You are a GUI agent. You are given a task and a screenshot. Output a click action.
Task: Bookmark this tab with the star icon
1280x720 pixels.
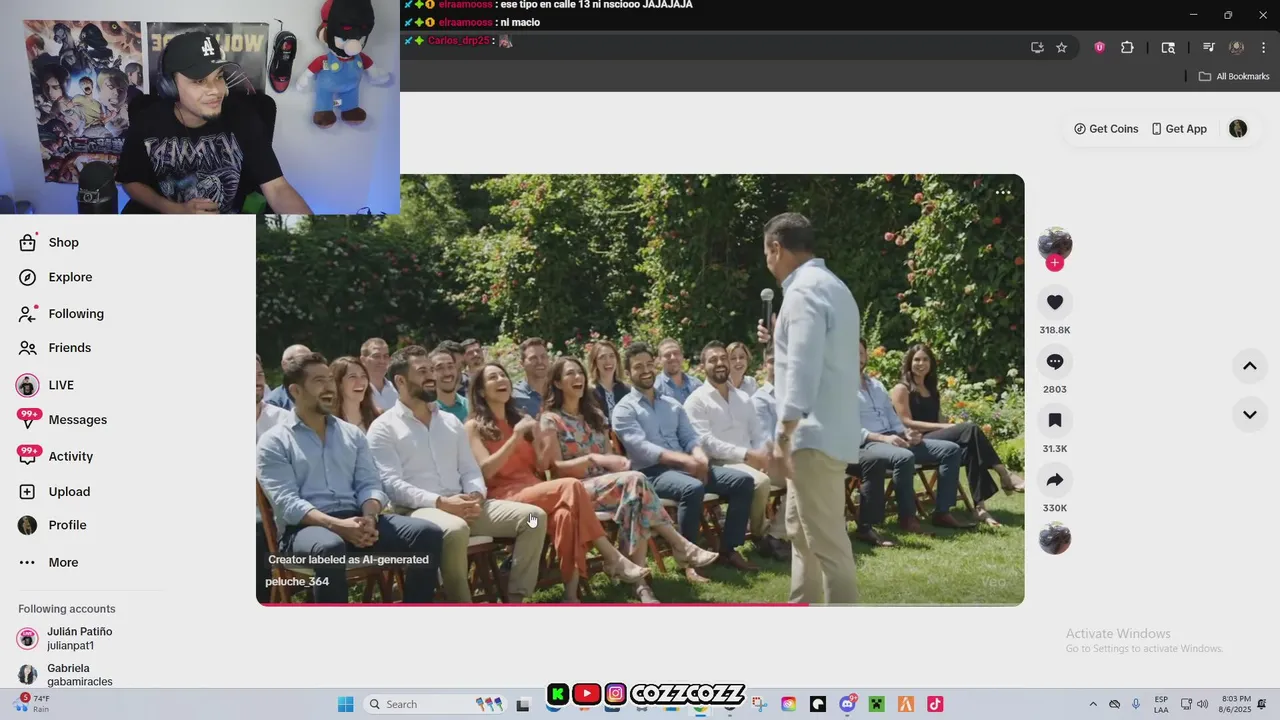tap(1062, 47)
